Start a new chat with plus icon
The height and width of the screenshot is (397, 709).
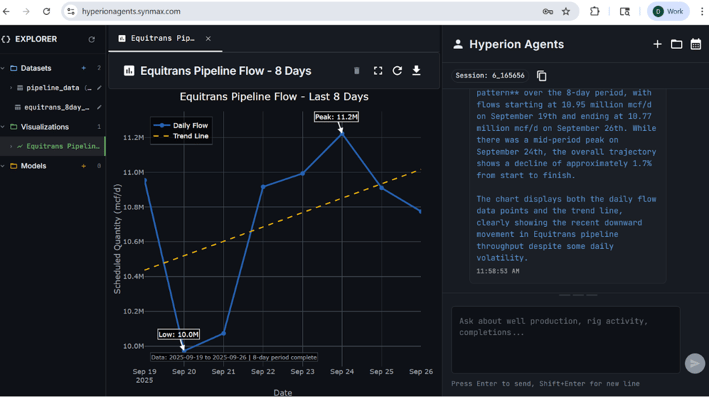pyautogui.click(x=657, y=44)
